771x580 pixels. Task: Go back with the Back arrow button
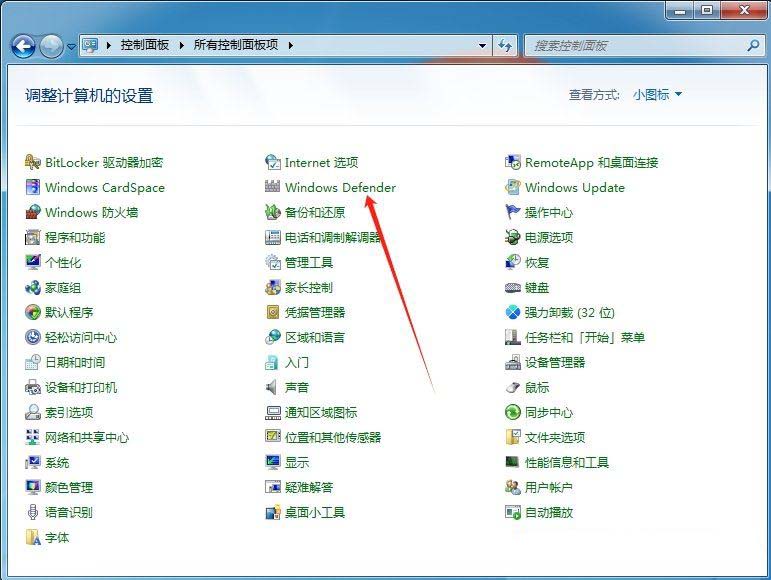23,47
